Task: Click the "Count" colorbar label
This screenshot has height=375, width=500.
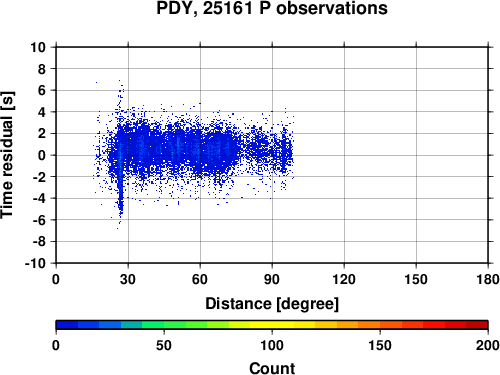Action: [272, 368]
